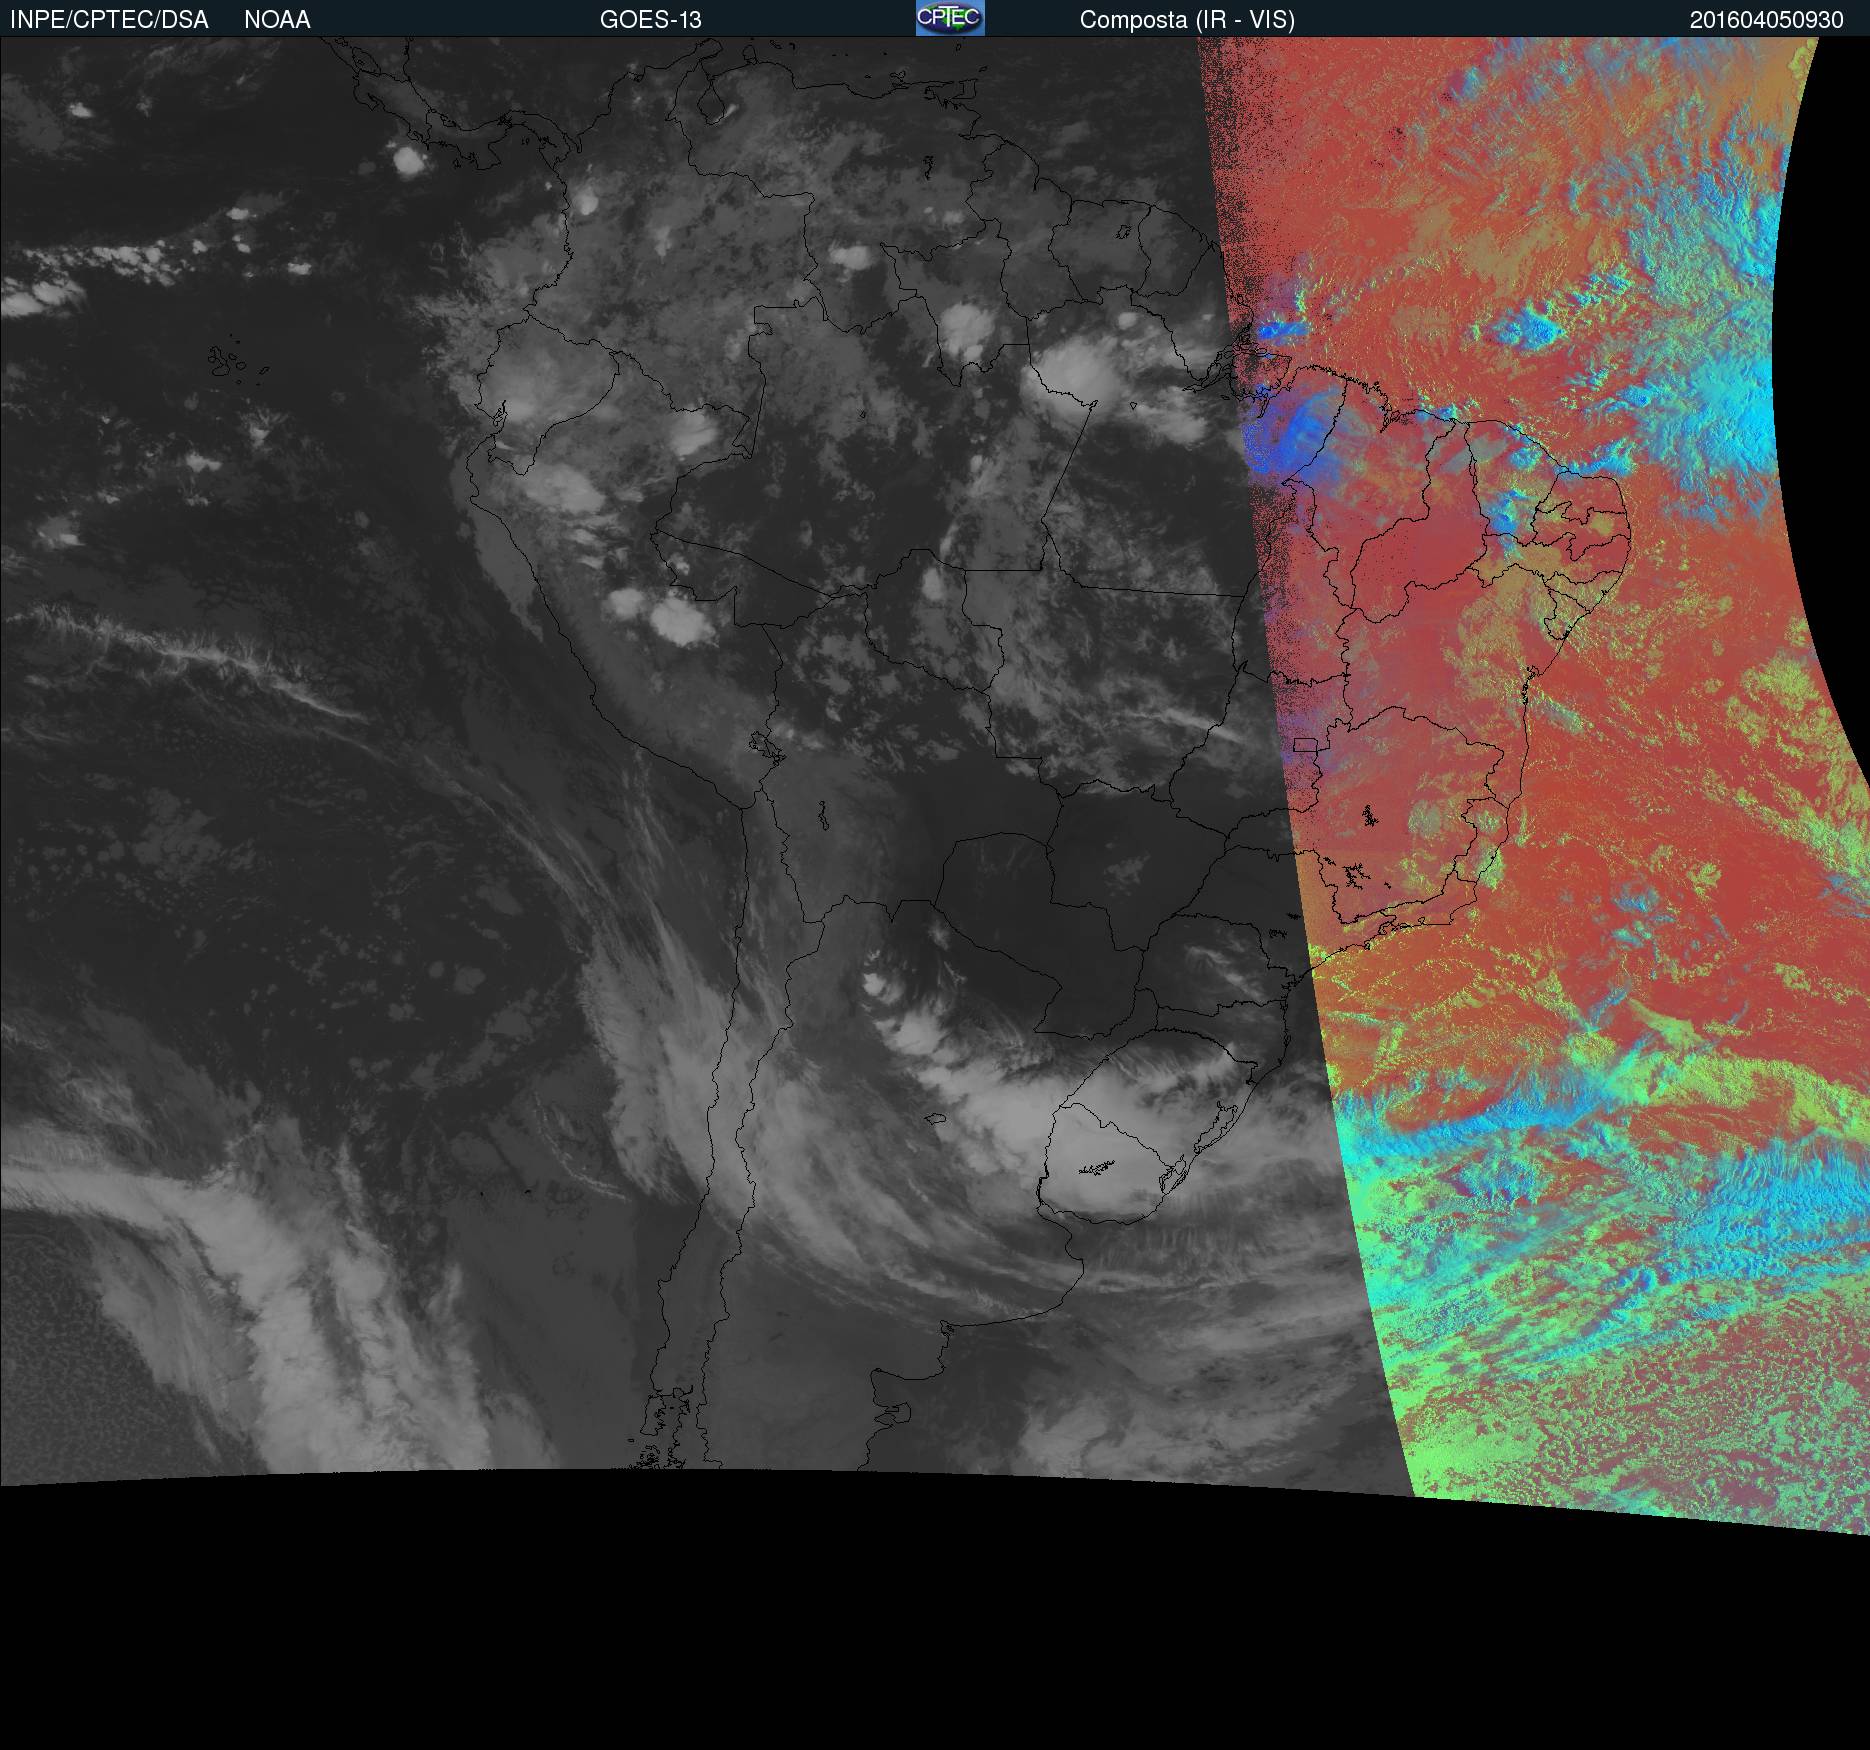Select the INPE/CPTEC/DSA header text
Image resolution: width=1870 pixels, height=1750 pixels.
pyautogui.click(x=109, y=20)
